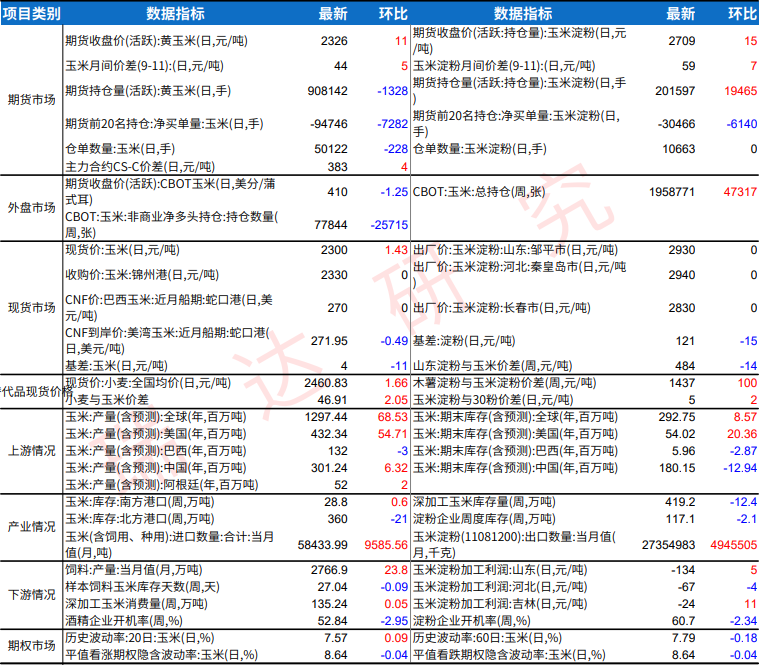The height and width of the screenshot is (665, 767).
Task: Click value 271.95 for 美湾玉米 CNF price
Action: click(x=329, y=341)
